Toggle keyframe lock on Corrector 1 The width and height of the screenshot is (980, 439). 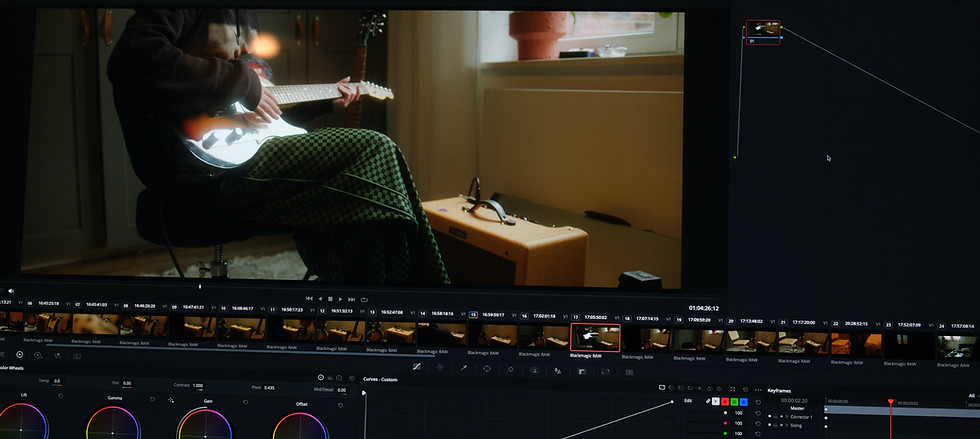(x=775, y=416)
